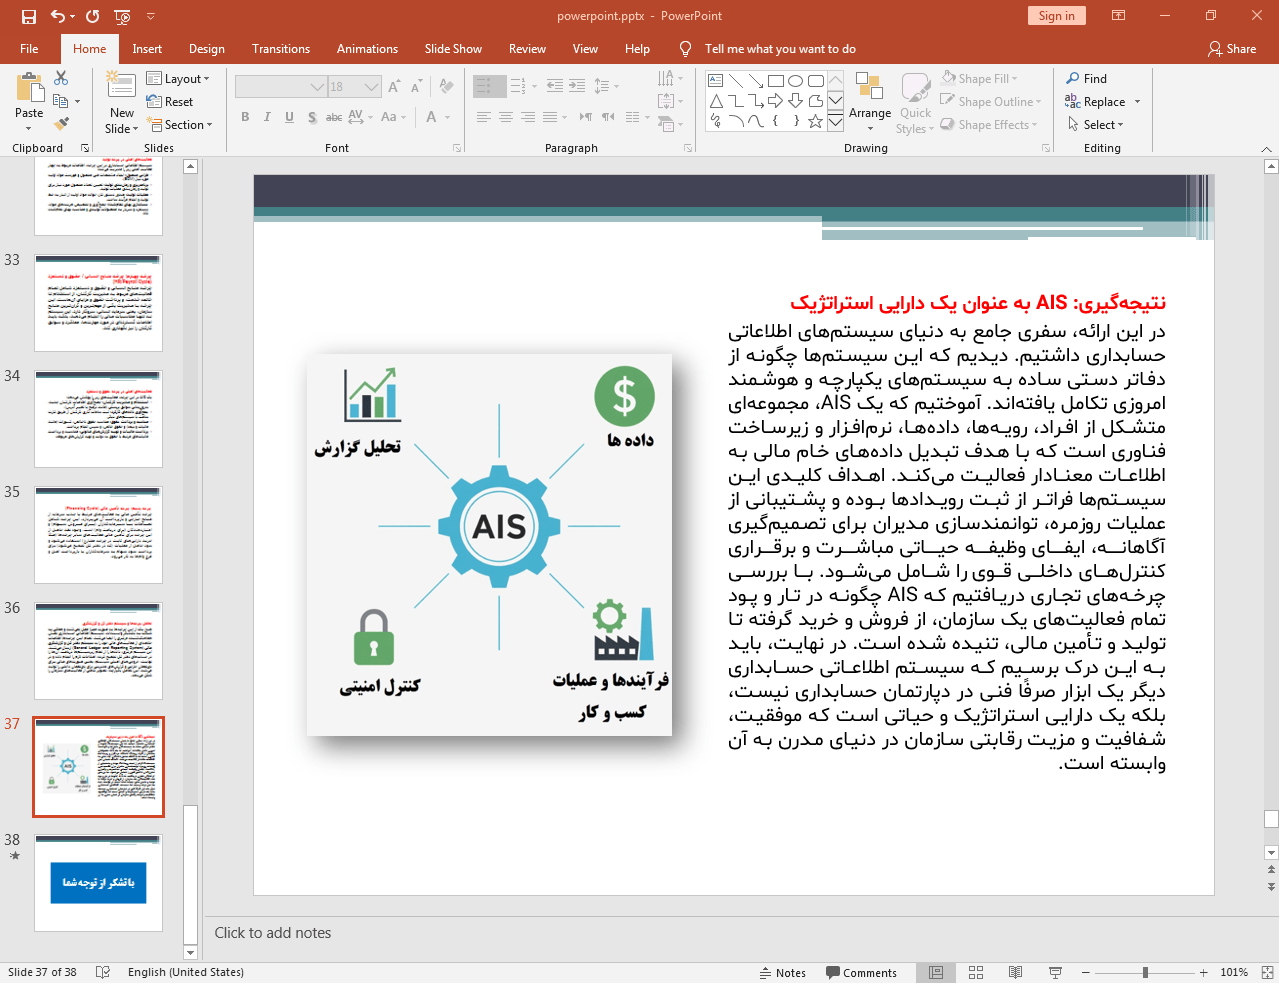Click the zoom slider handle
This screenshot has height=983, width=1279.
tap(1145, 972)
